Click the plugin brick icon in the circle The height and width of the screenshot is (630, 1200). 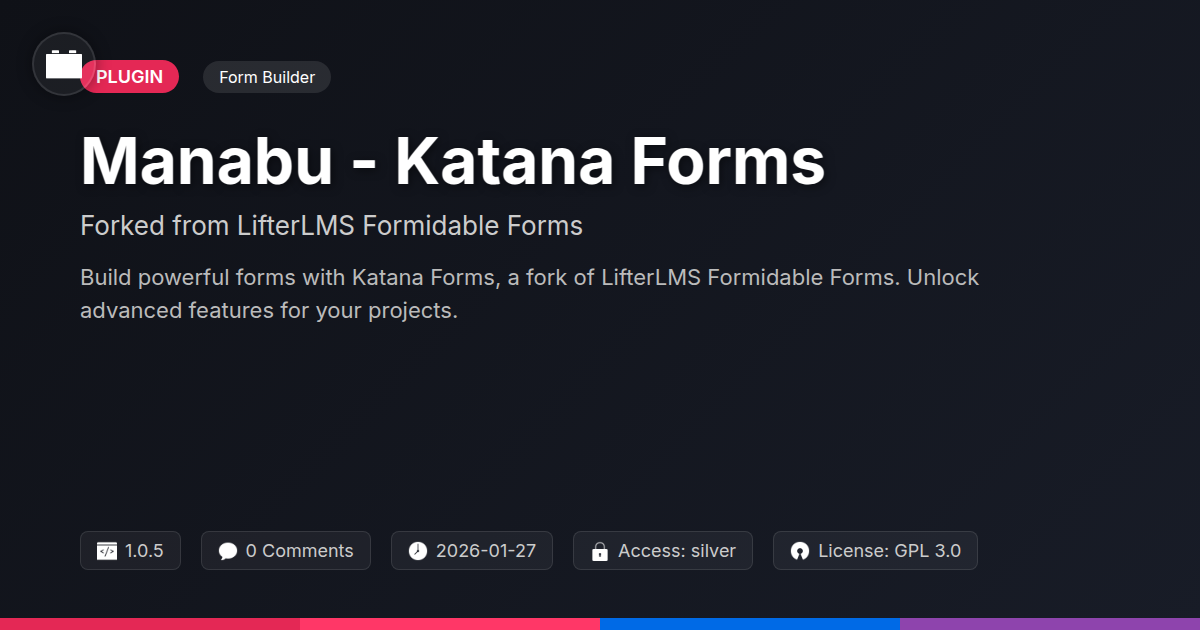coord(64,64)
